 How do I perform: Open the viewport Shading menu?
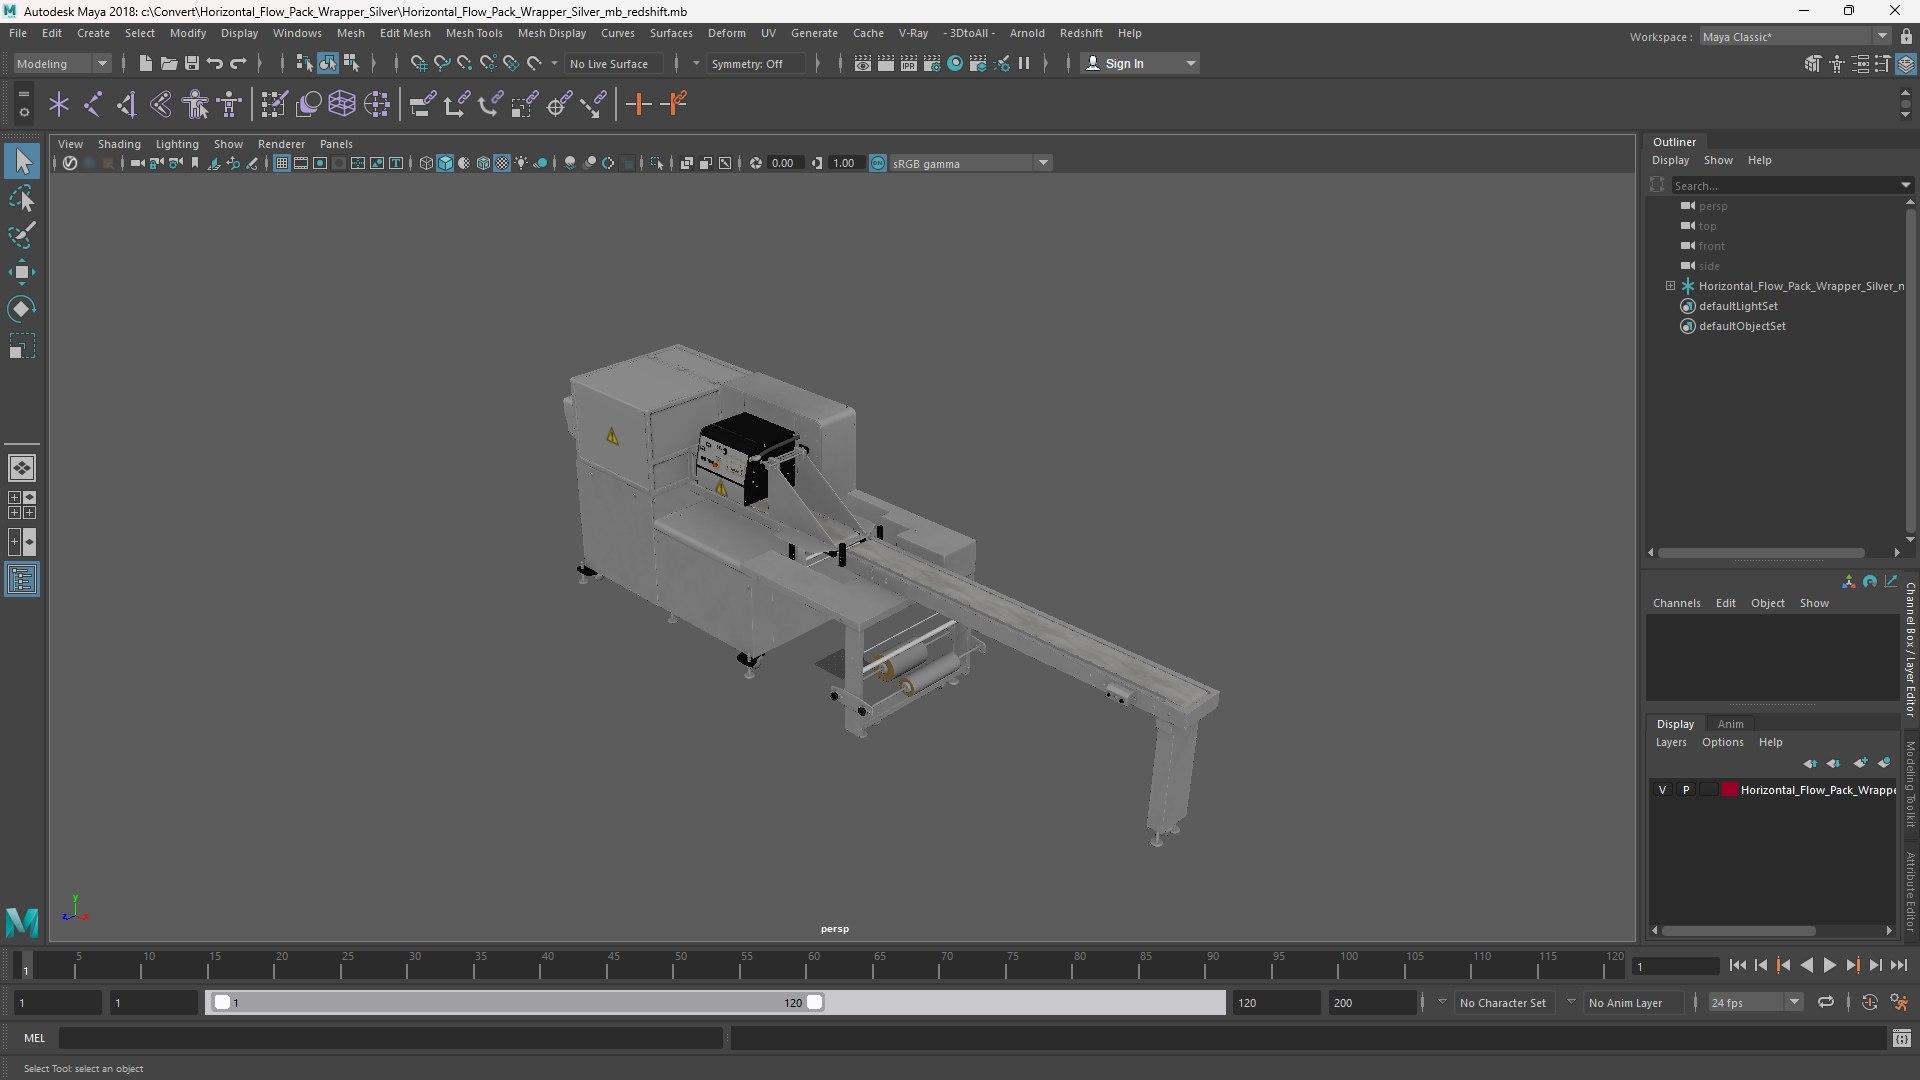point(119,144)
